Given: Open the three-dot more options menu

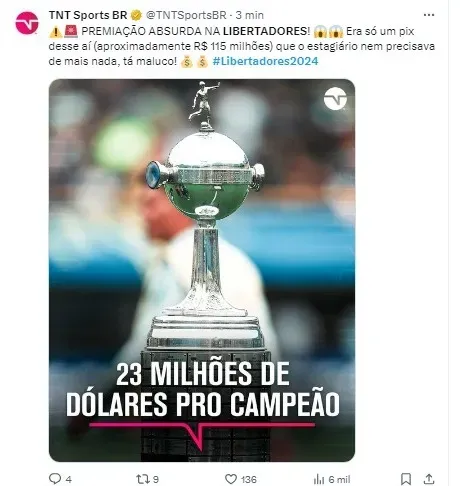Looking at the screenshot, I should click(x=429, y=15).
